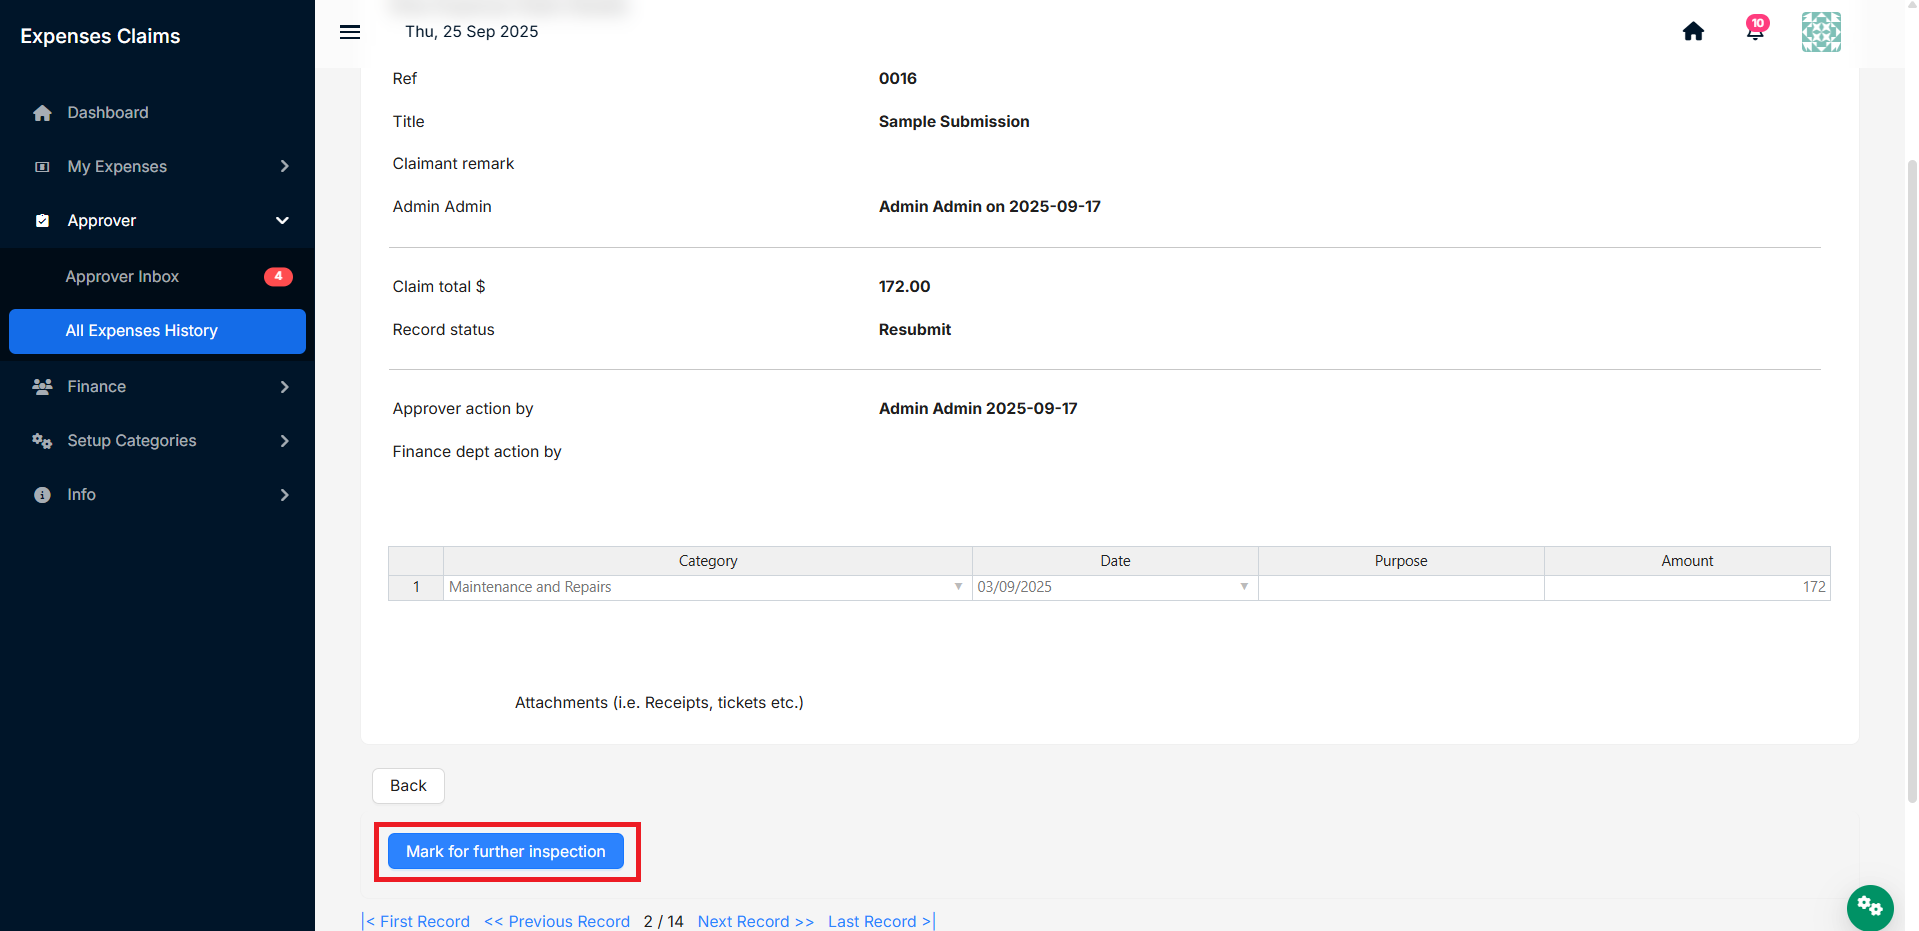Click Mark for further inspection button
Image resolution: width=1919 pixels, height=931 pixels.
pos(506,852)
